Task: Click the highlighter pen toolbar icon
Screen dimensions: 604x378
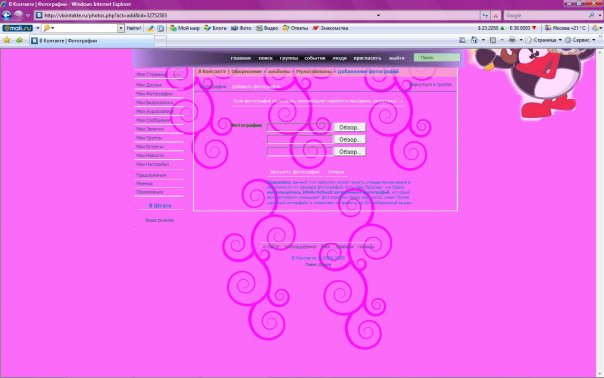Action: (x=151, y=28)
